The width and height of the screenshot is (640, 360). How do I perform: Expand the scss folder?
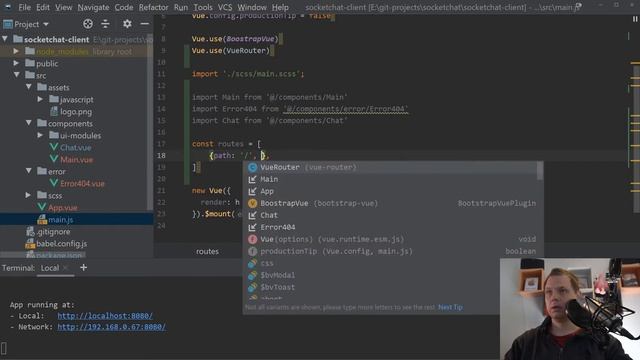click(28, 195)
